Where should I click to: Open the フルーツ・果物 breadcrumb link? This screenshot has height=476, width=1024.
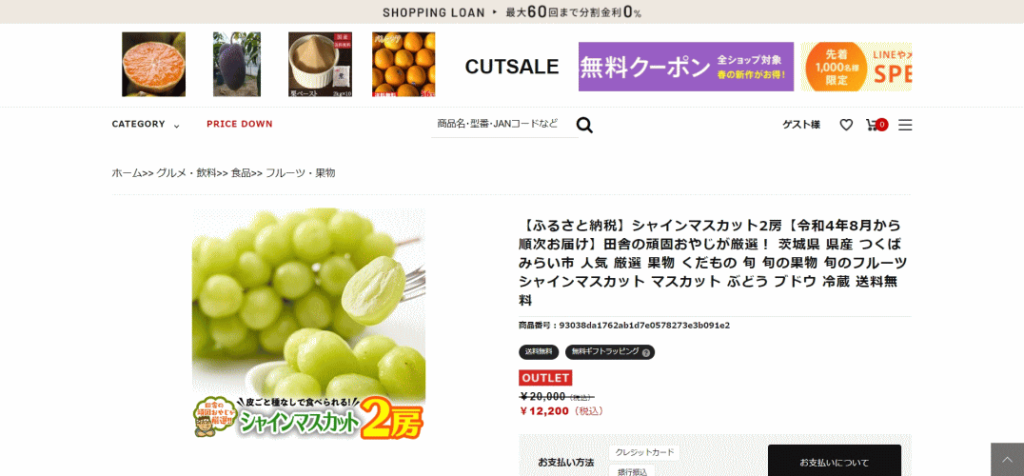point(300,173)
